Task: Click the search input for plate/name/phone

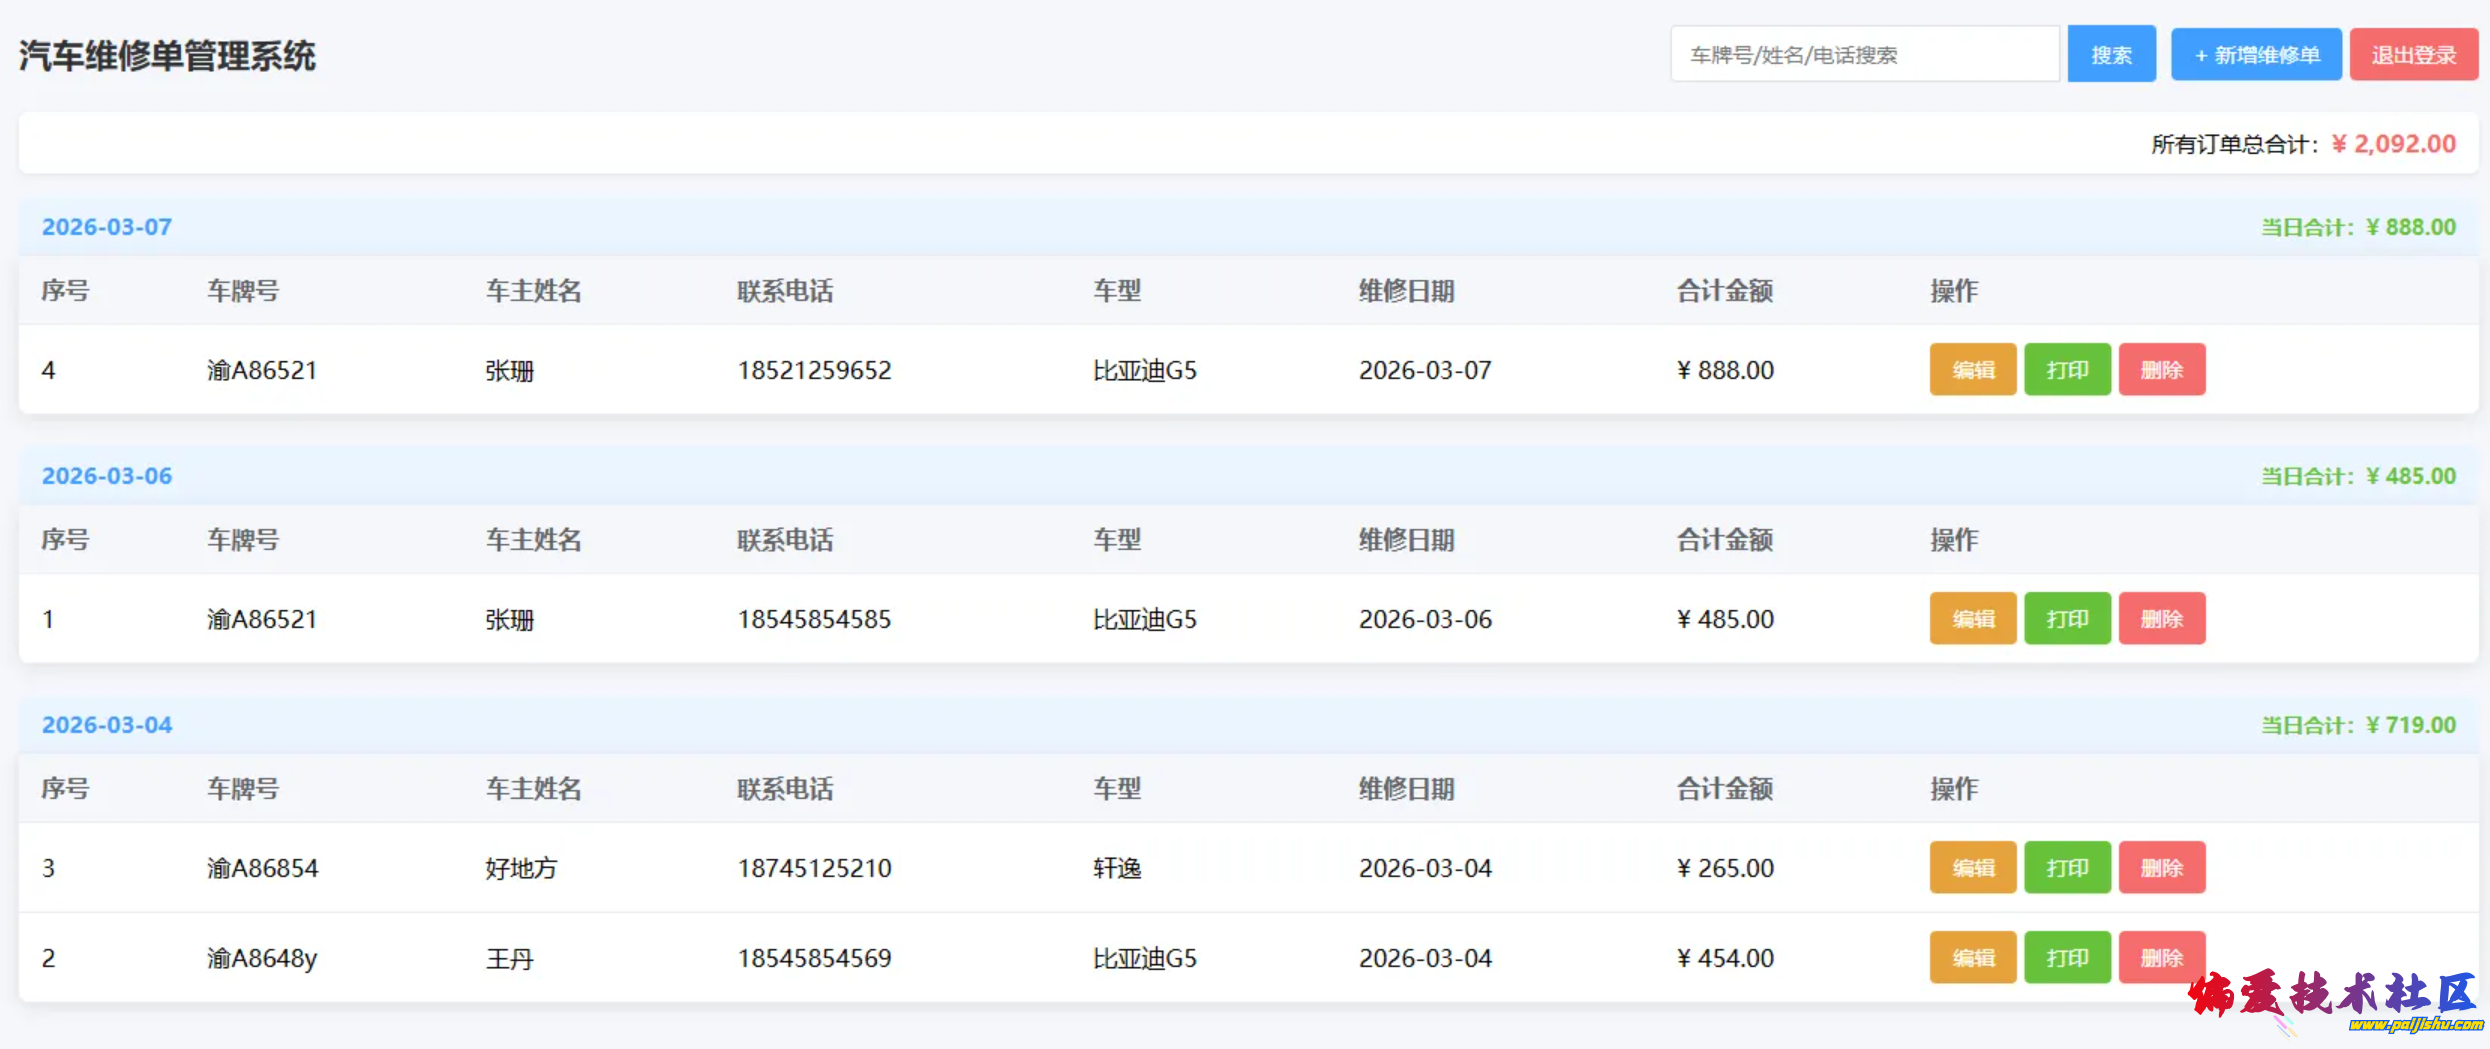Action: 1864,54
